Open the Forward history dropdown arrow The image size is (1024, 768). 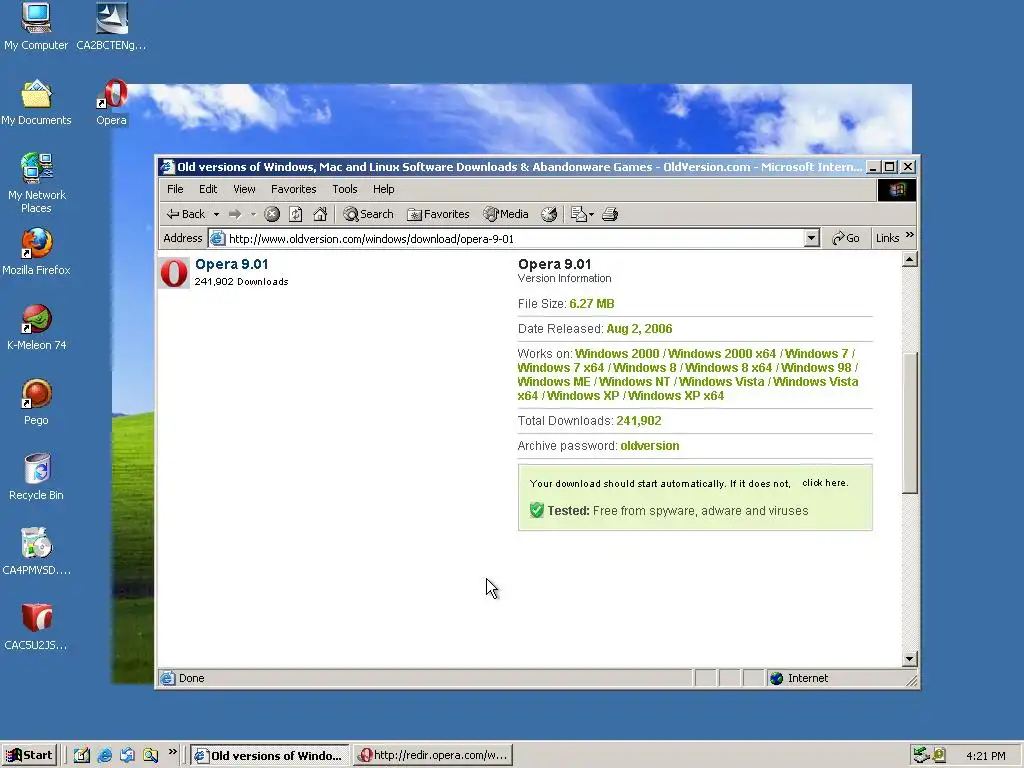(x=253, y=214)
